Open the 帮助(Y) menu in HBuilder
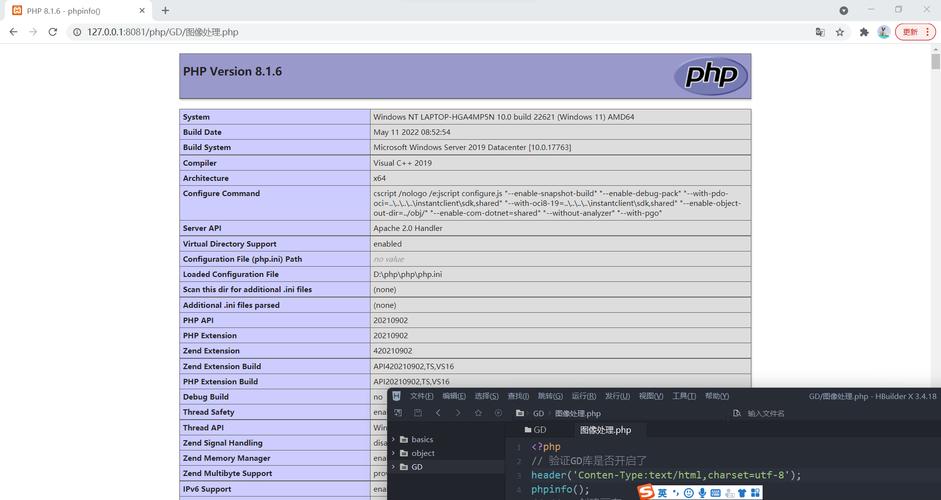Image resolution: width=941 pixels, height=500 pixels. pos(717,396)
